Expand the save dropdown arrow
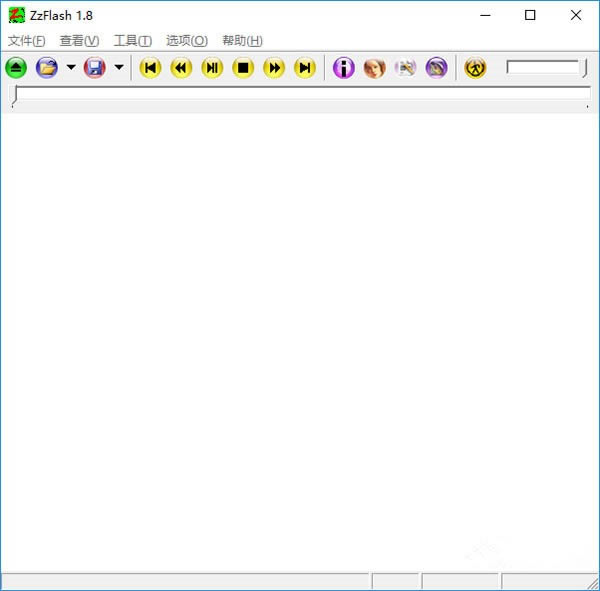The width and height of the screenshot is (600, 591). coord(119,68)
